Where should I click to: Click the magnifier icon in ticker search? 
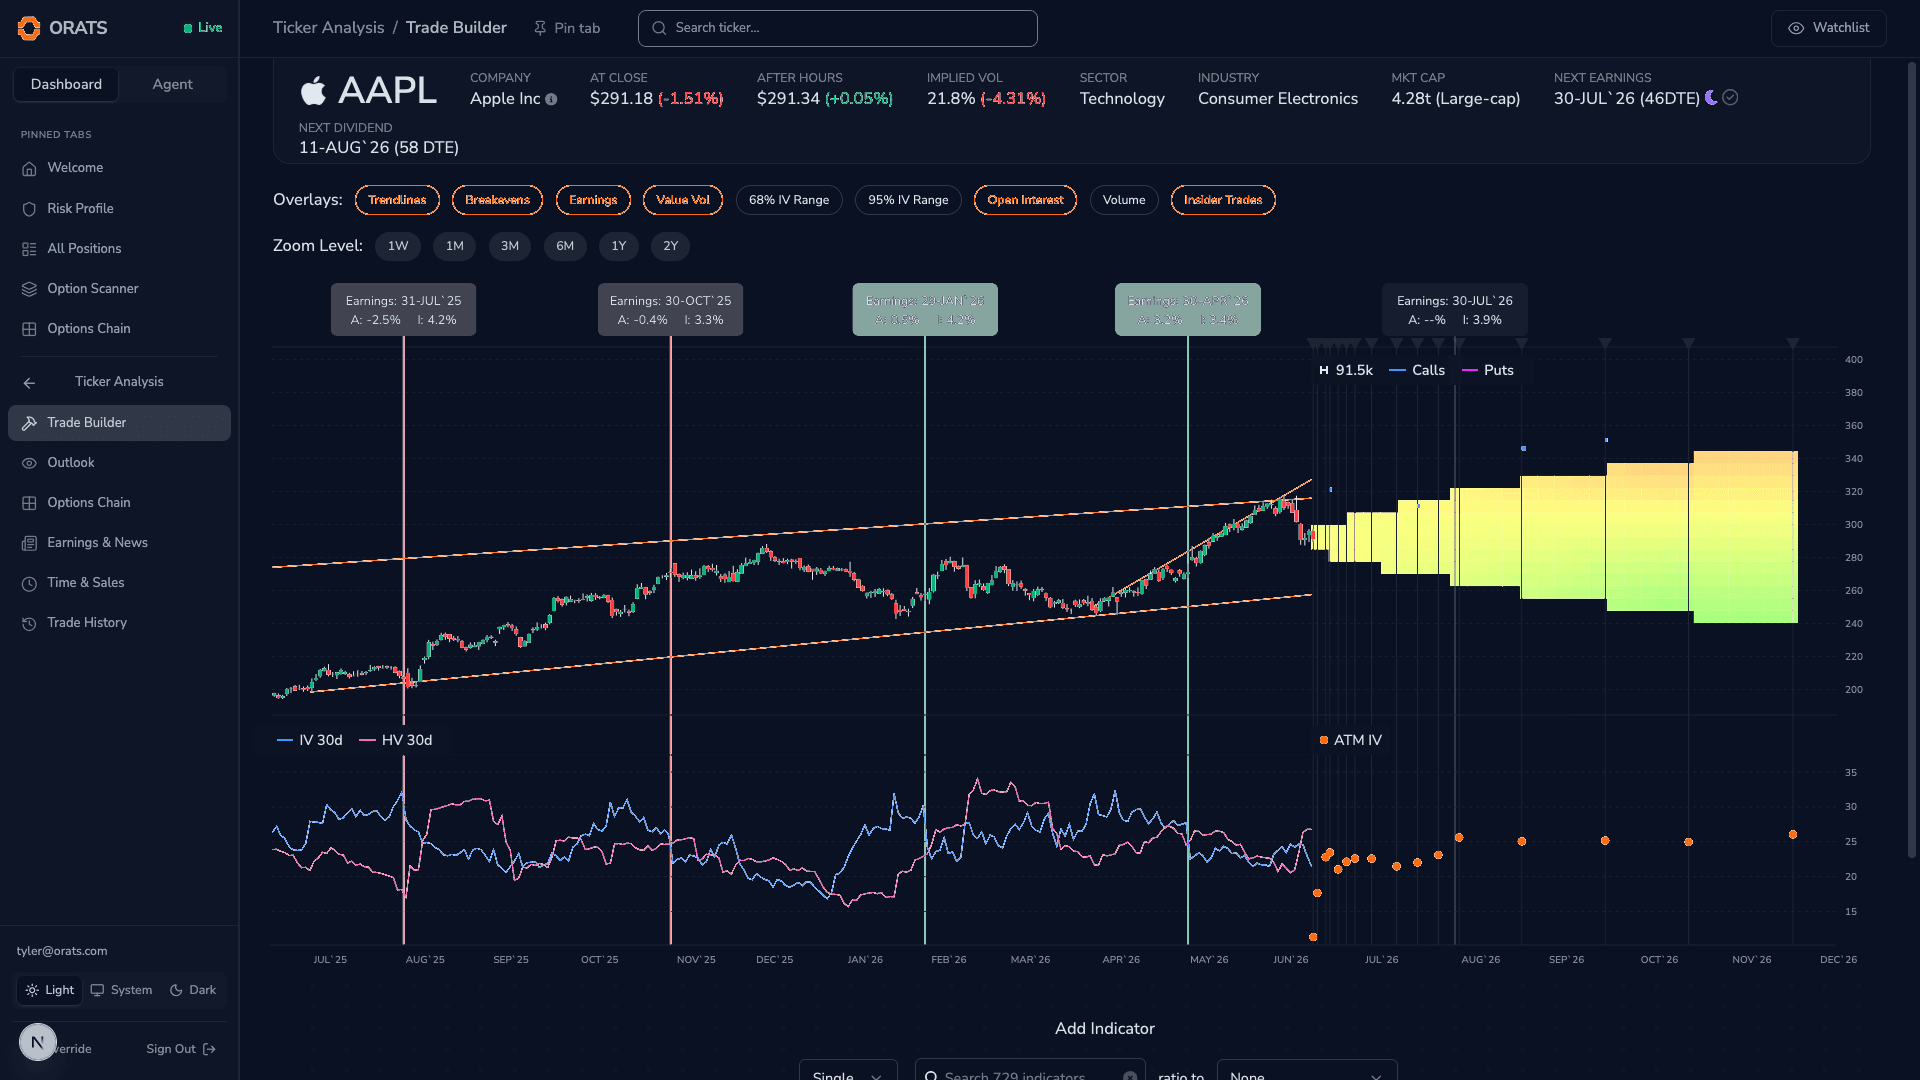[x=659, y=28]
